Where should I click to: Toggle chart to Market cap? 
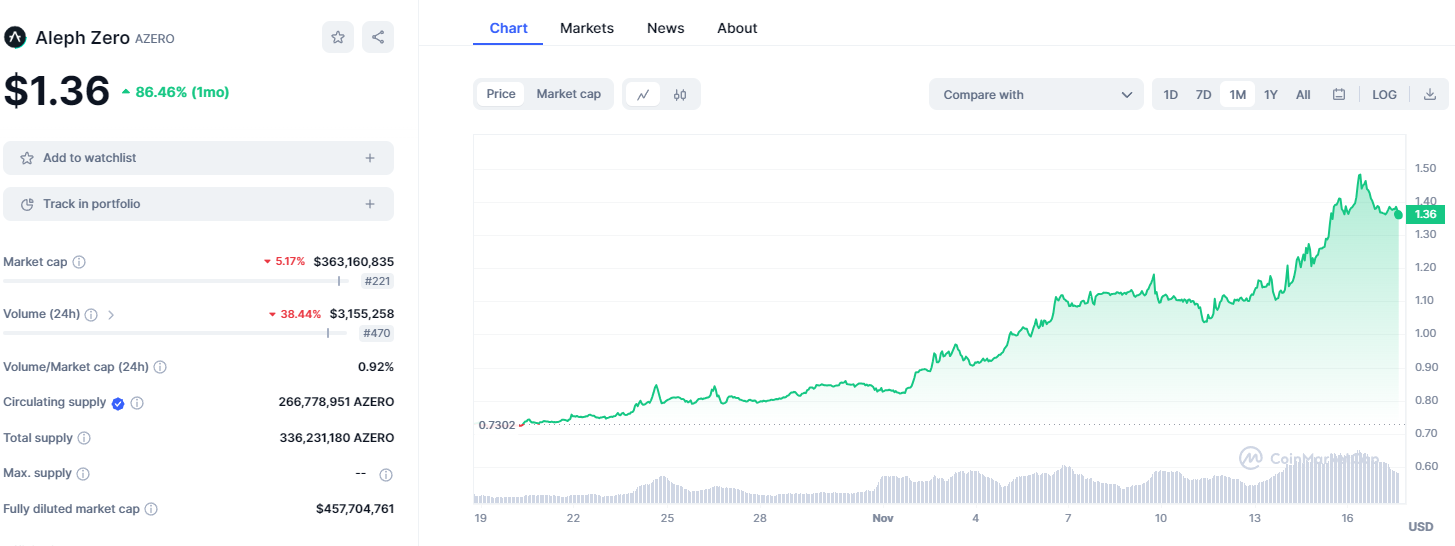coord(568,94)
